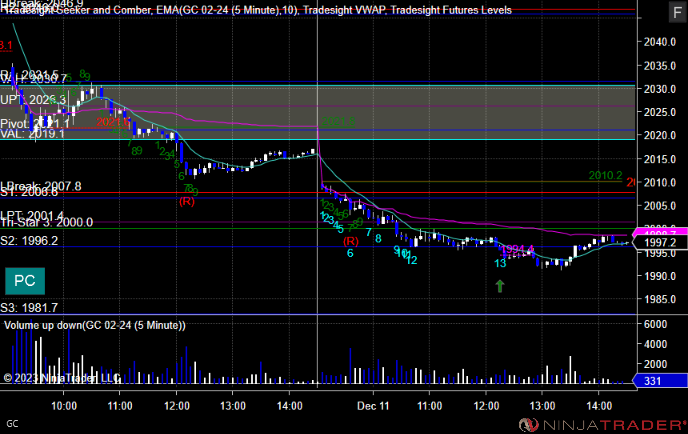Click the magenta 1994.4 price label
Image resolution: width=688 pixels, height=434 pixels.
point(517,250)
